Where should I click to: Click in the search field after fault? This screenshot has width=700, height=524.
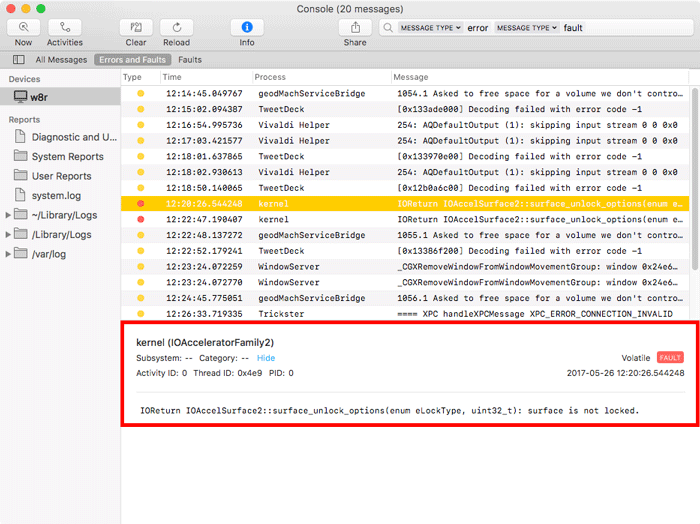pos(638,28)
